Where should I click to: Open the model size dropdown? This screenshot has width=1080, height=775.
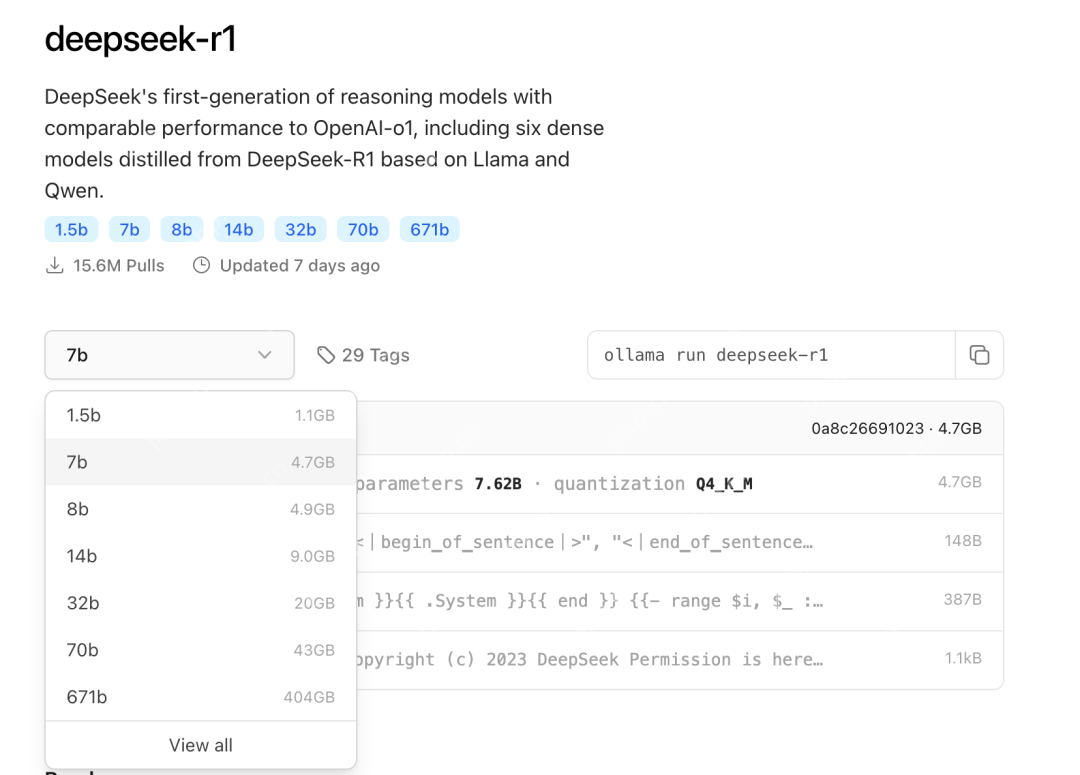168,354
